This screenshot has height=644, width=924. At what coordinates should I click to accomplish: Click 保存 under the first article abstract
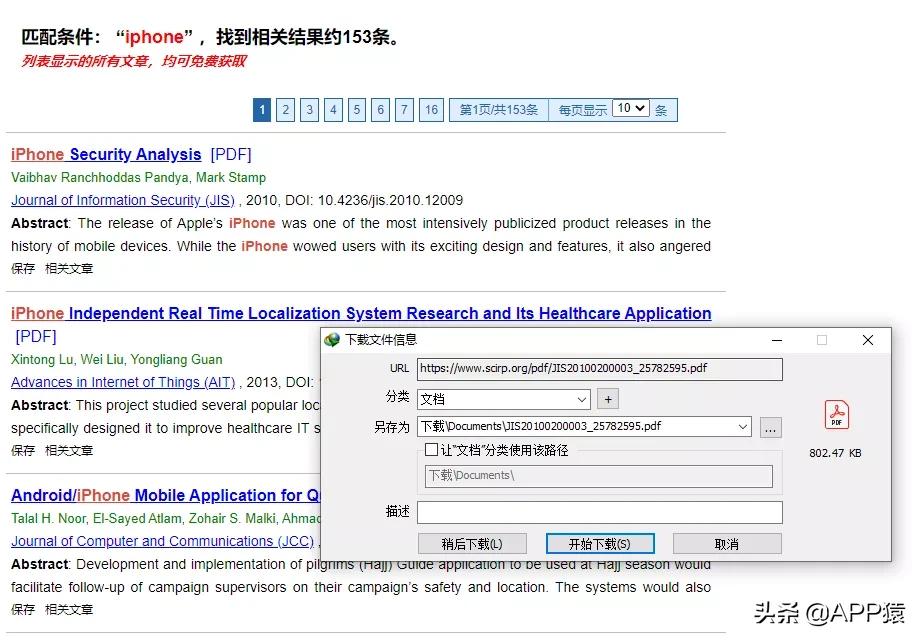pos(24,268)
